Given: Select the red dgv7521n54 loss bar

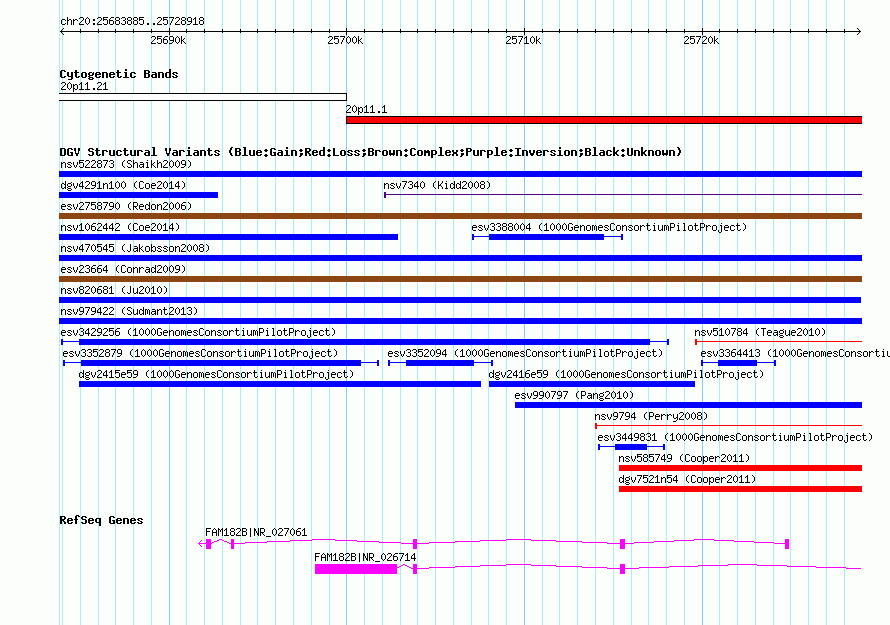Looking at the screenshot, I should click(740, 489).
